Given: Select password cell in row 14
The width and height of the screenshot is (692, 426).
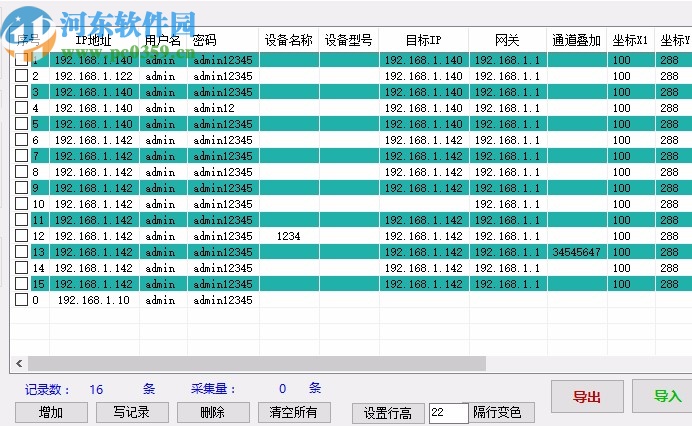Looking at the screenshot, I should (223, 268).
